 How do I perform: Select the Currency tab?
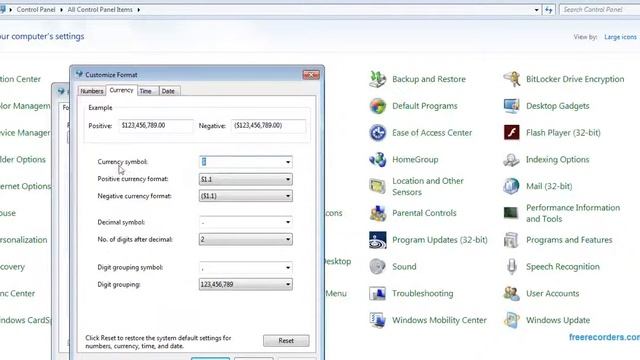[x=121, y=90]
